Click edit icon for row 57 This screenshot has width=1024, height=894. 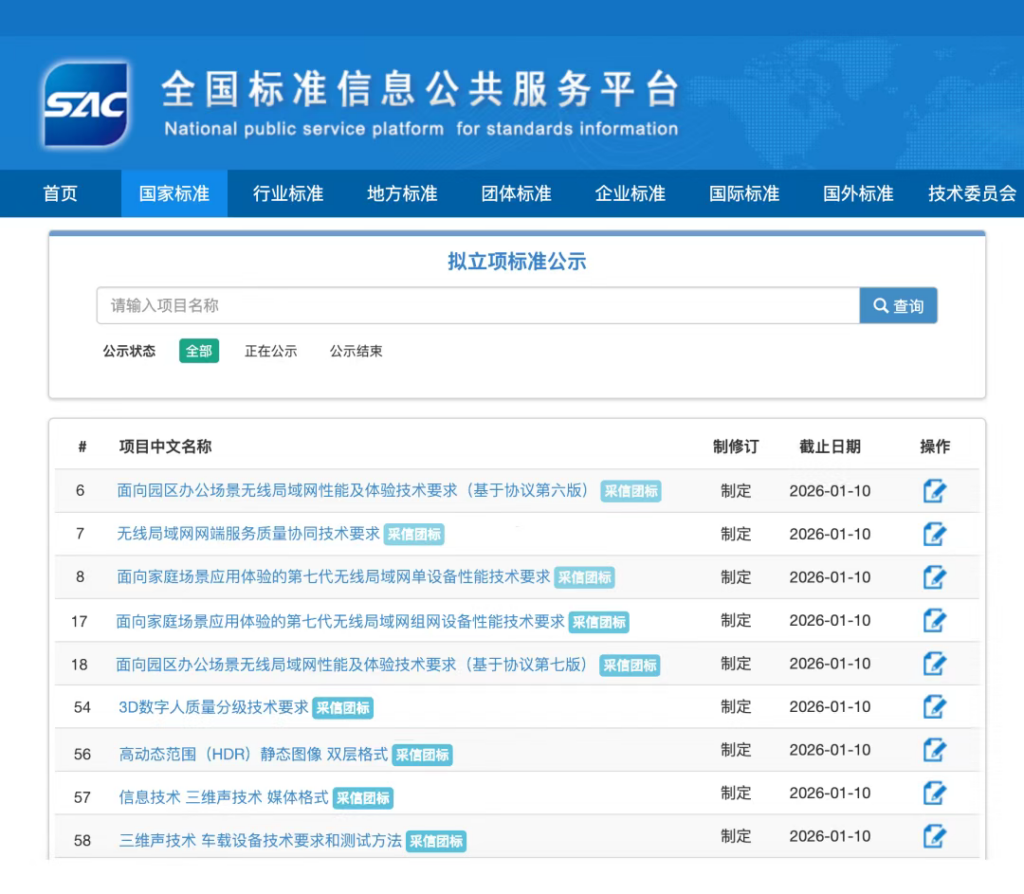(x=934, y=793)
